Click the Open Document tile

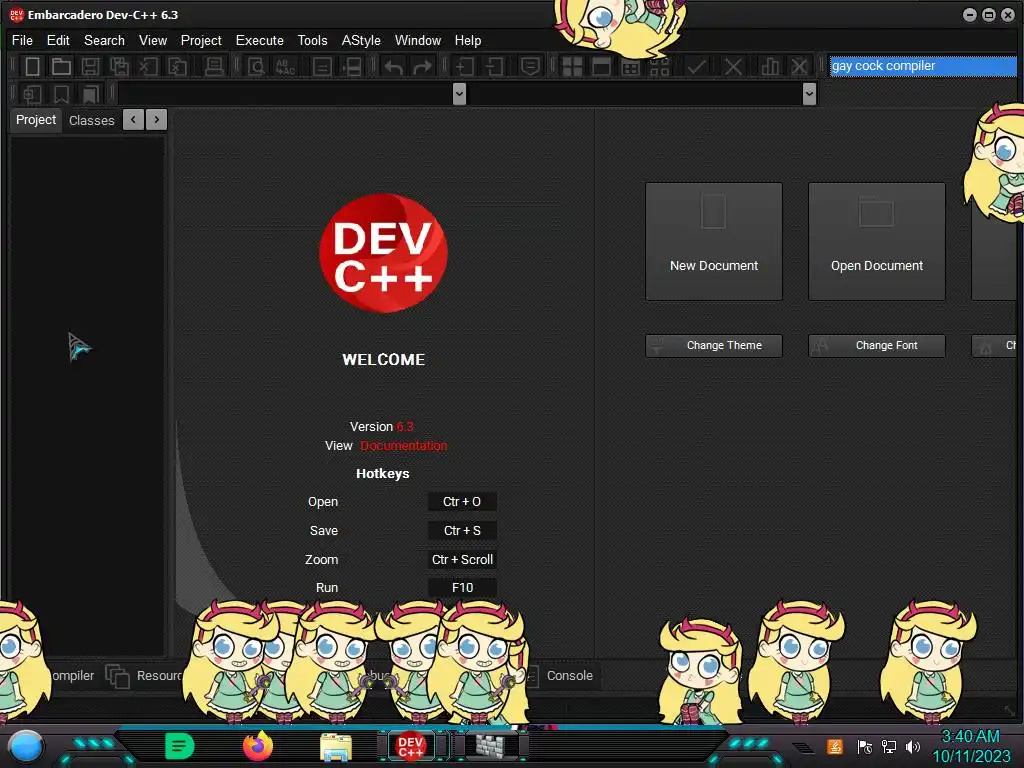877,242
